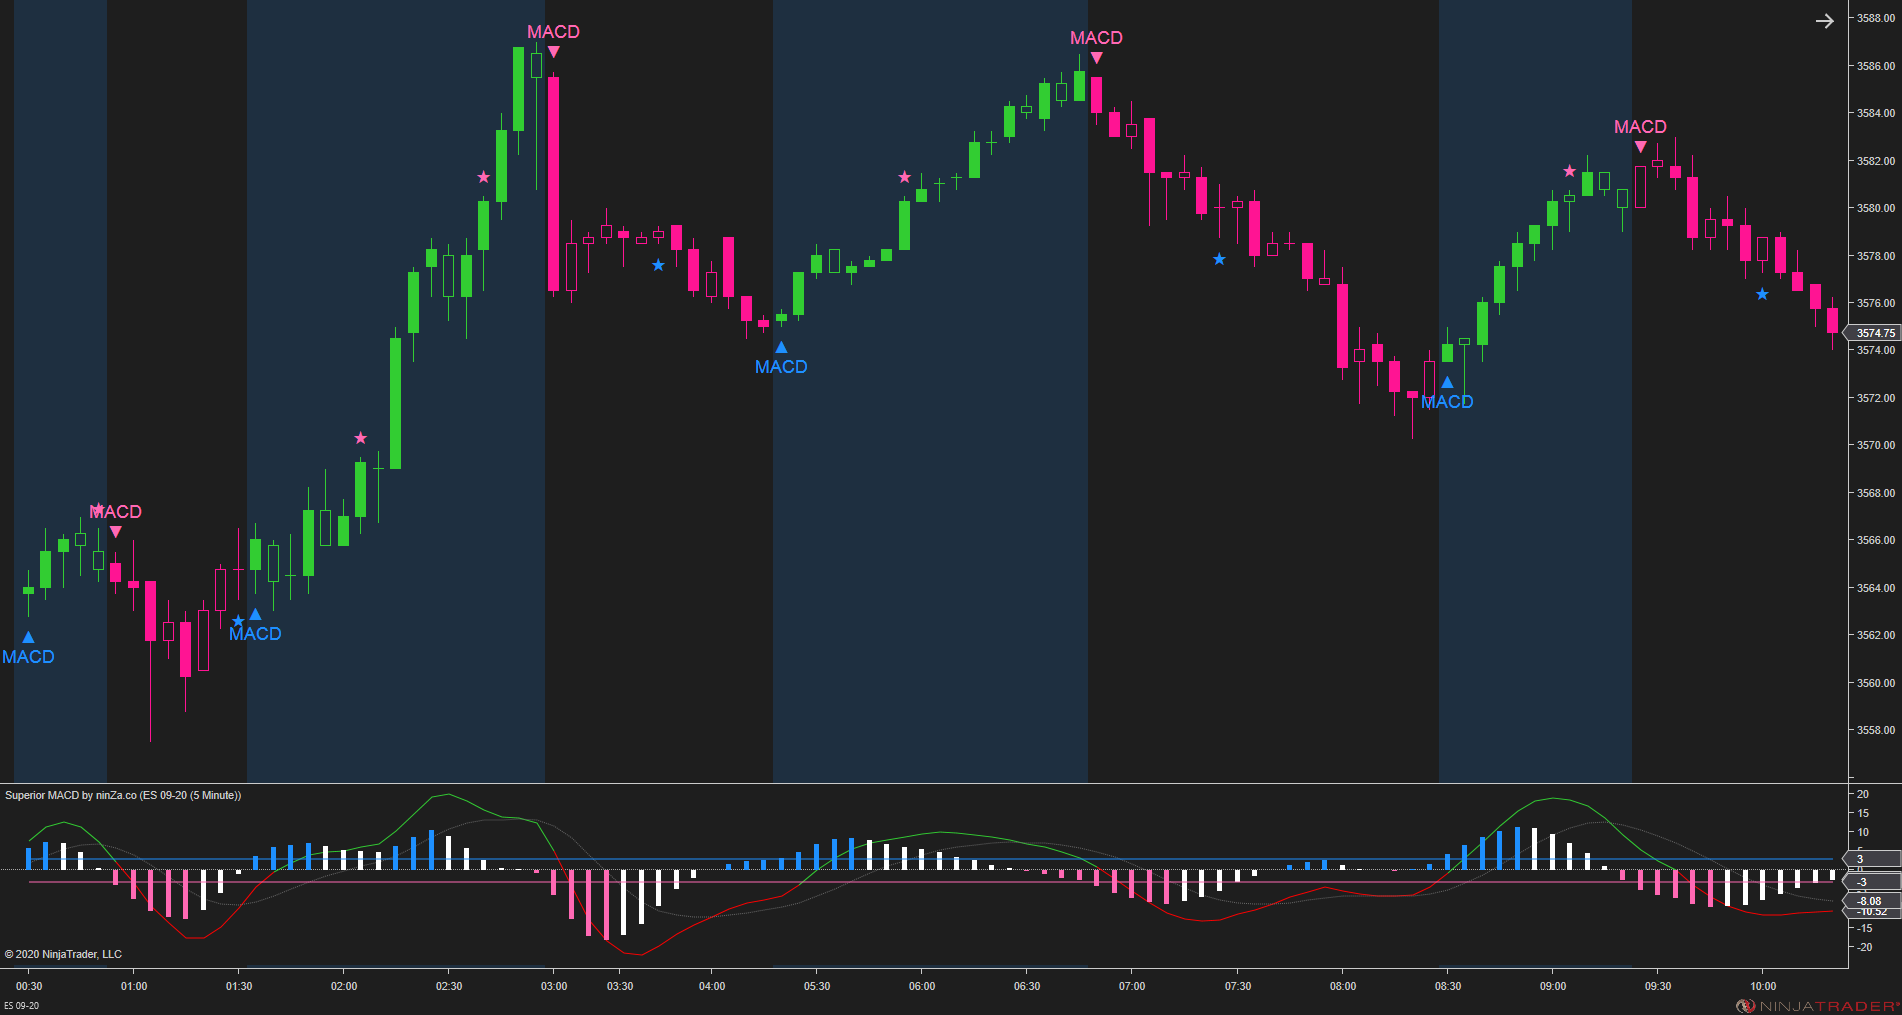The width and height of the screenshot is (1902, 1015).
Task: Select the pink star near 06:00
Action: coord(904,176)
